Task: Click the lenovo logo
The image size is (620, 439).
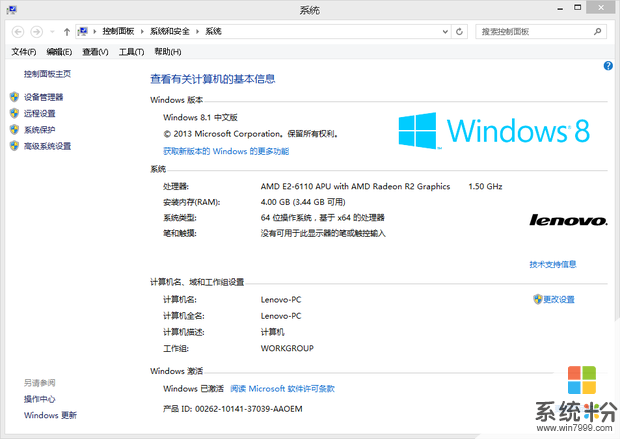Action: [568, 220]
